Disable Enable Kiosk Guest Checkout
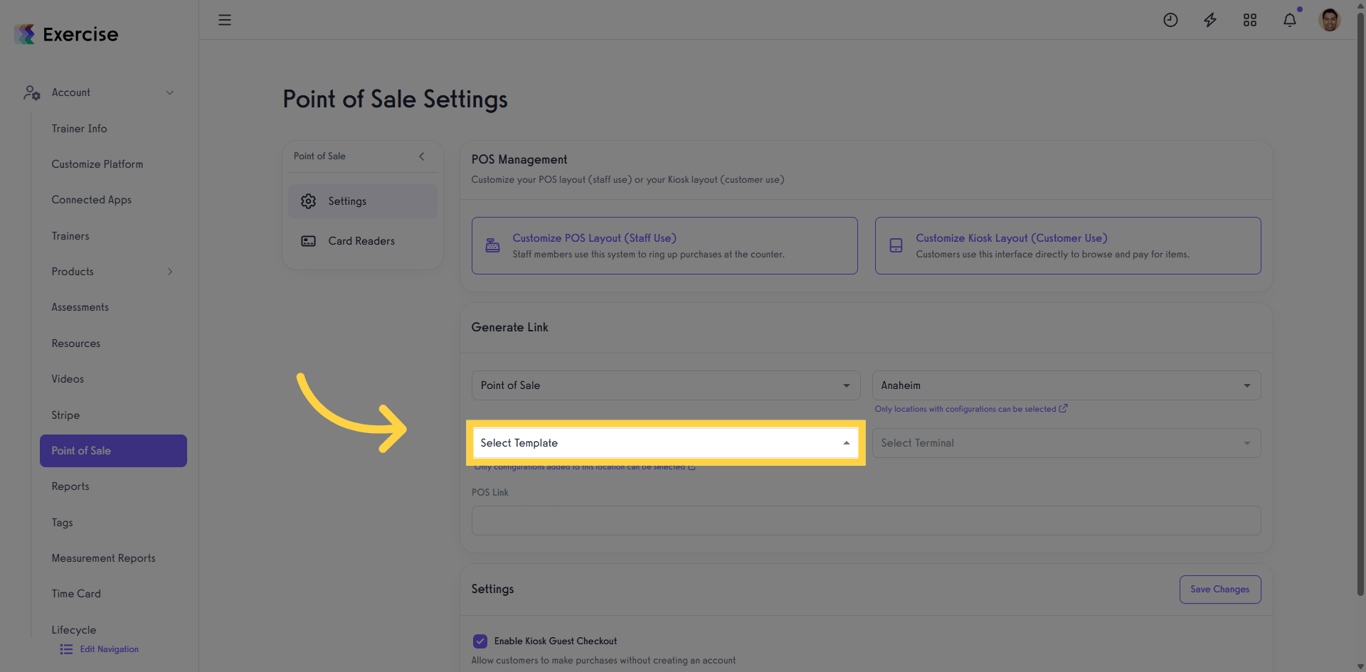 480,641
